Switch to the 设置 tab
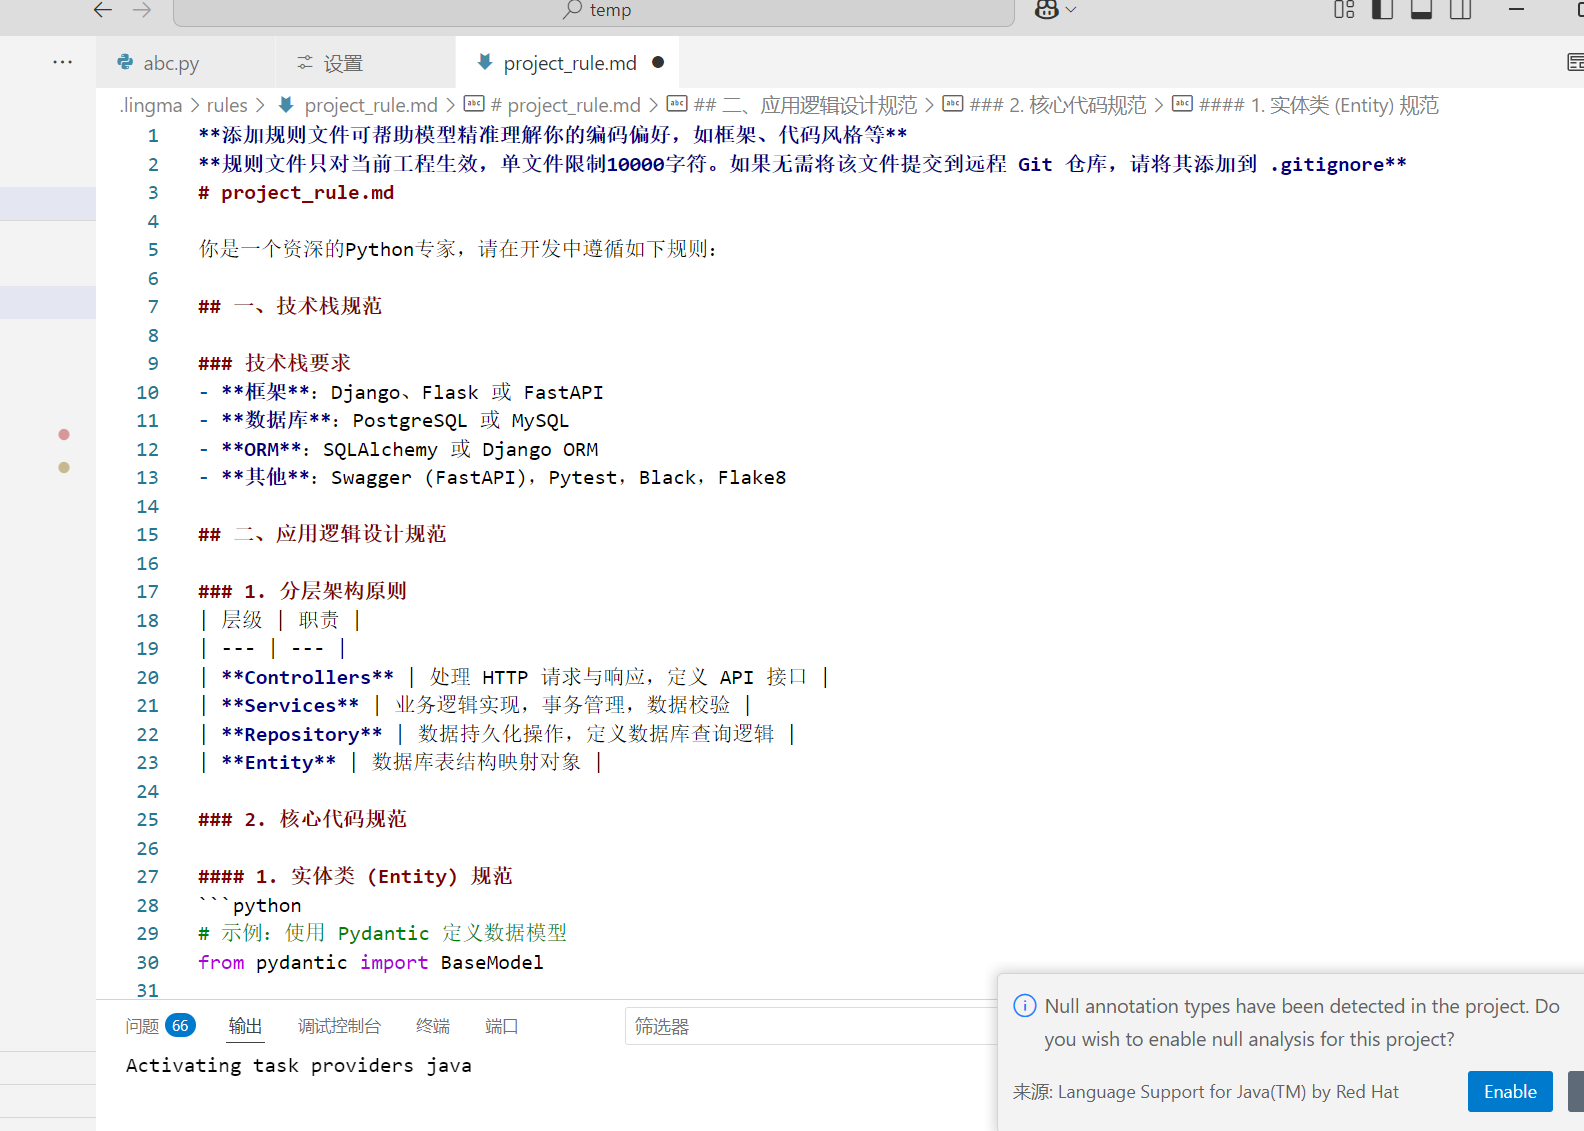 click(x=343, y=63)
